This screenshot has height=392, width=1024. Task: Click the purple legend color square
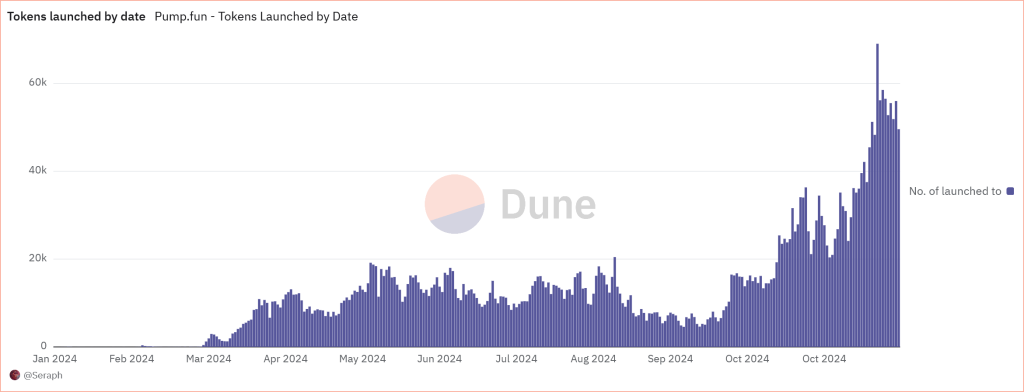[x=1010, y=191]
